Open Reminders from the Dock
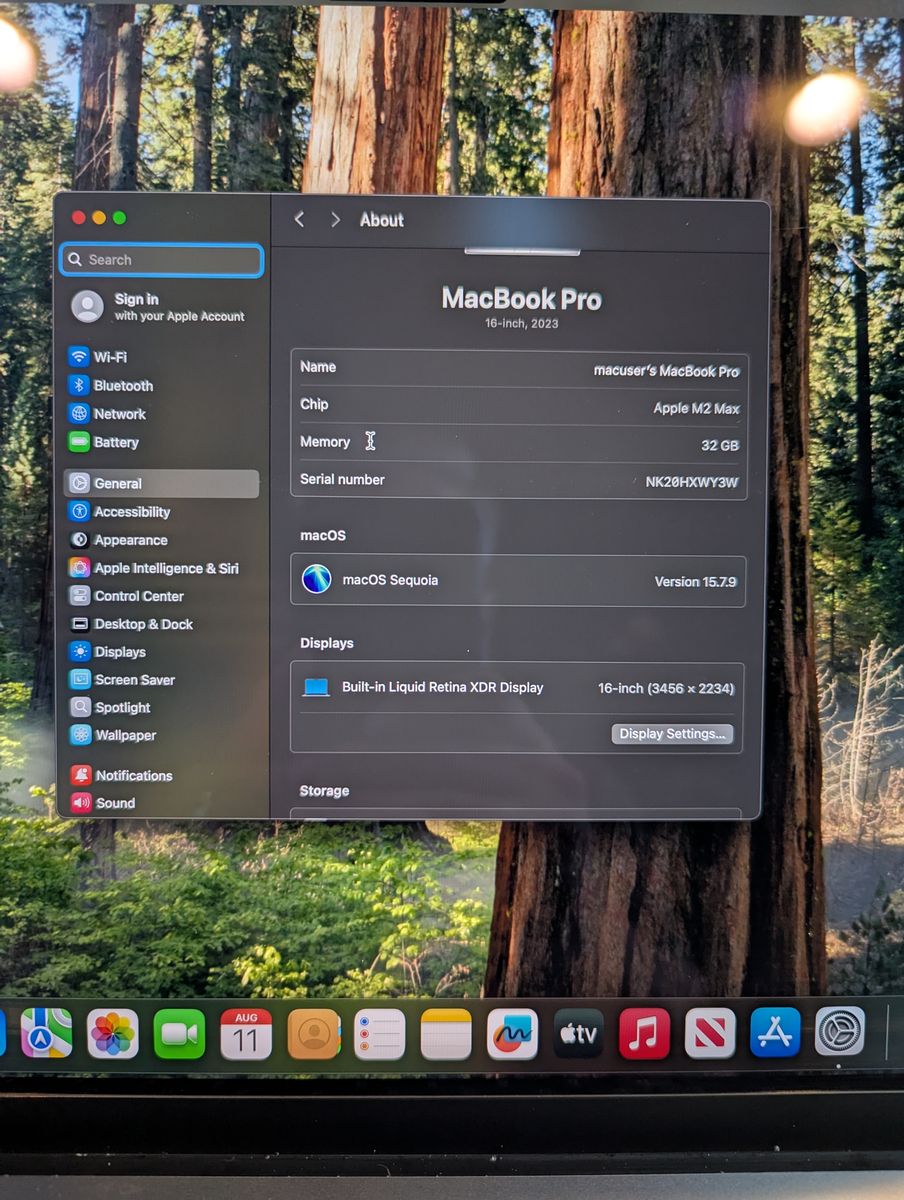 click(380, 1033)
